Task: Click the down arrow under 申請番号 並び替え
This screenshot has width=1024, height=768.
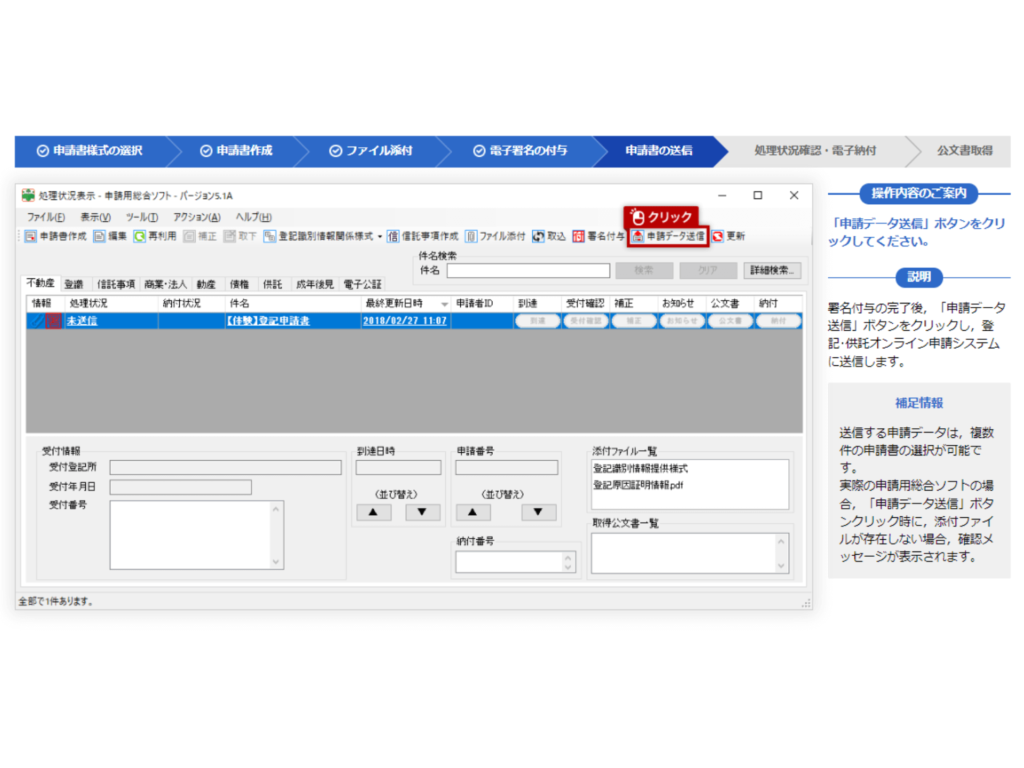Action: [538, 512]
